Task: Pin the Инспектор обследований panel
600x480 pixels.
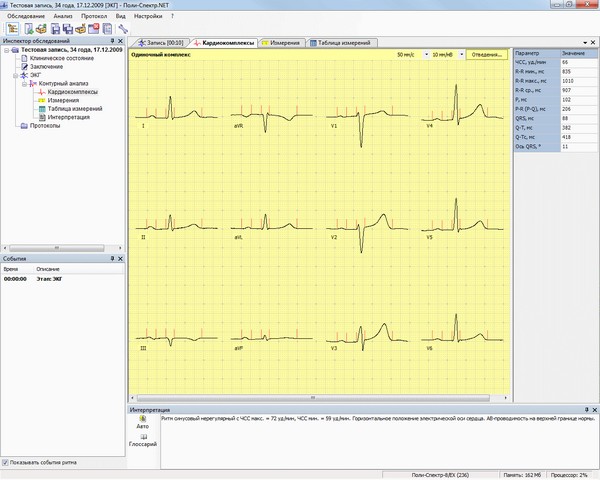Action: point(112,41)
